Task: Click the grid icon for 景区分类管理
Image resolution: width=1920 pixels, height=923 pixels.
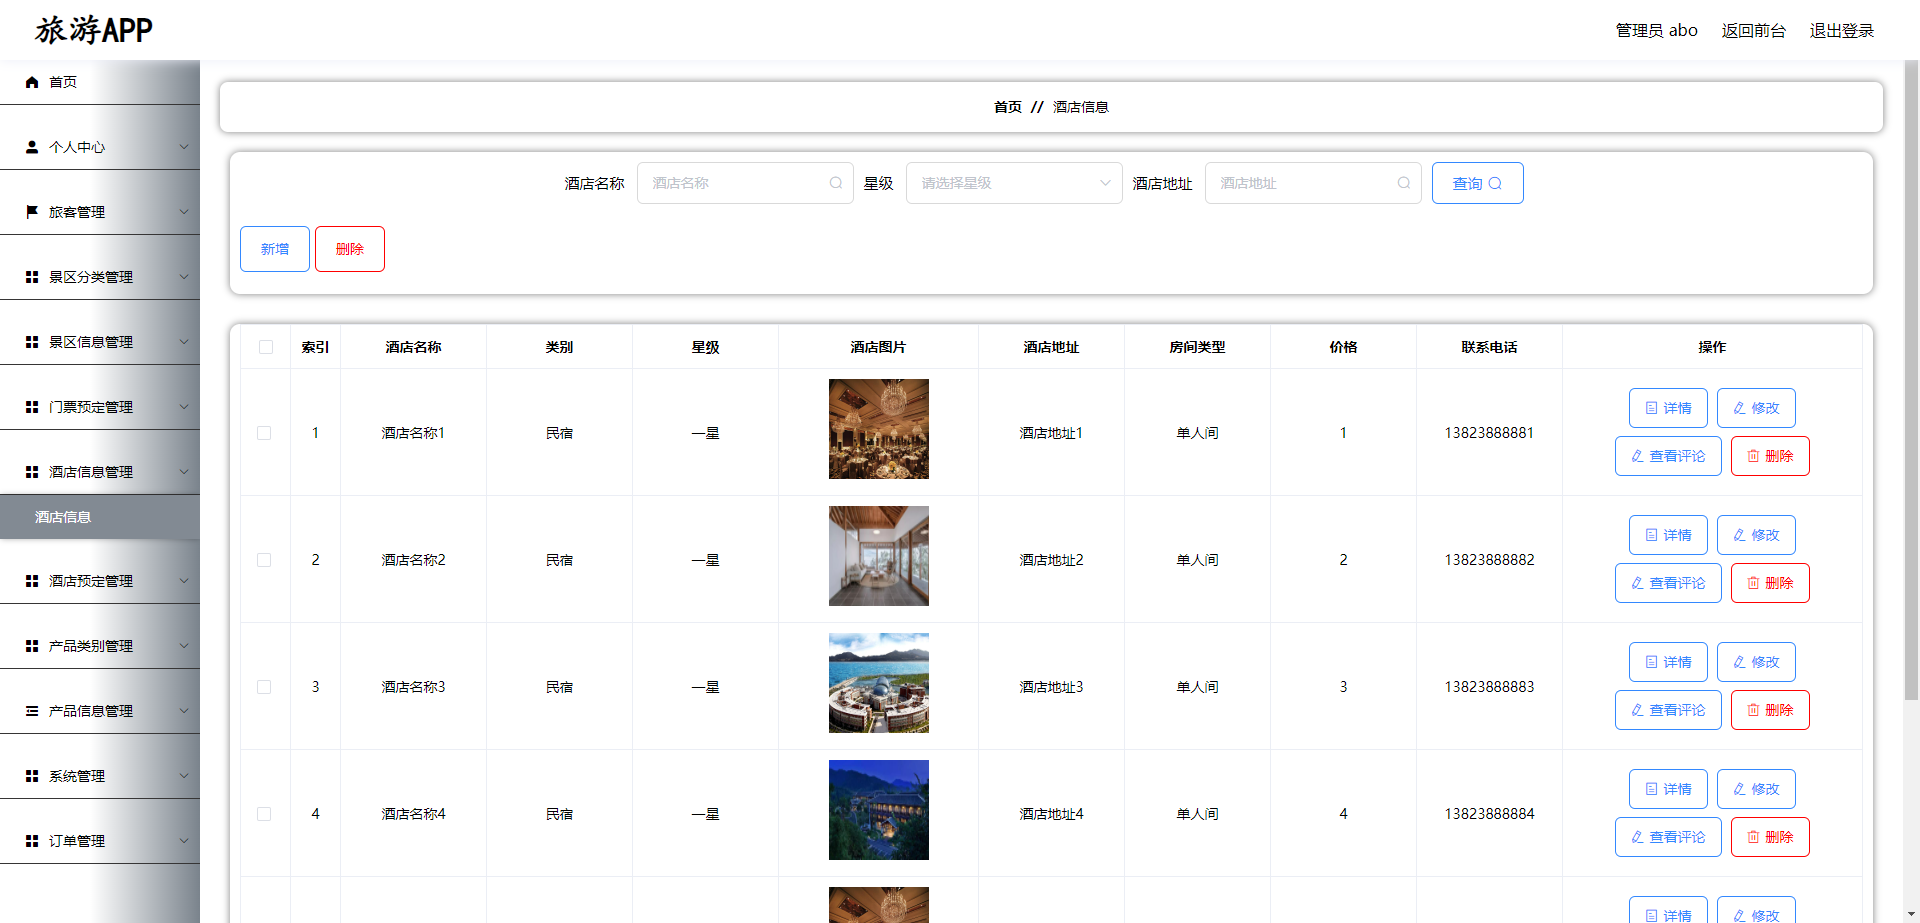Action: [31, 277]
